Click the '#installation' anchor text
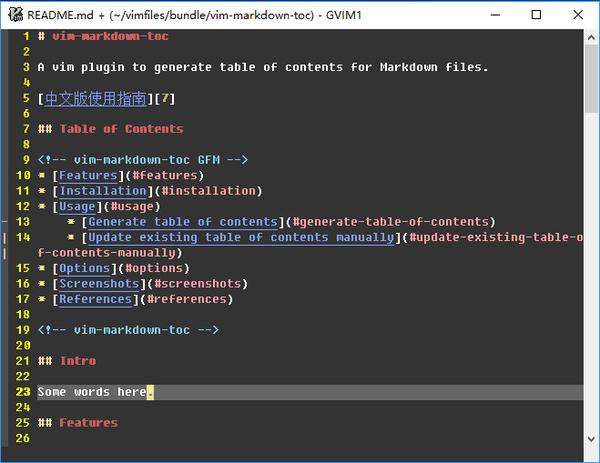 [x=209, y=191]
